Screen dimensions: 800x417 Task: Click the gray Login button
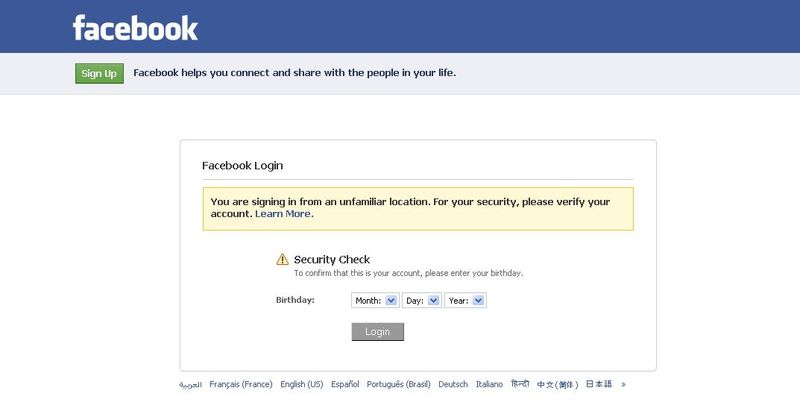click(378, 332)
